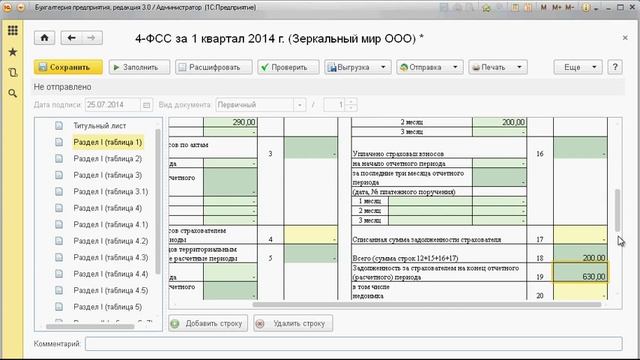Open help with the question mark button
Viewport: 640px width, 360px height.
point(615,67)
